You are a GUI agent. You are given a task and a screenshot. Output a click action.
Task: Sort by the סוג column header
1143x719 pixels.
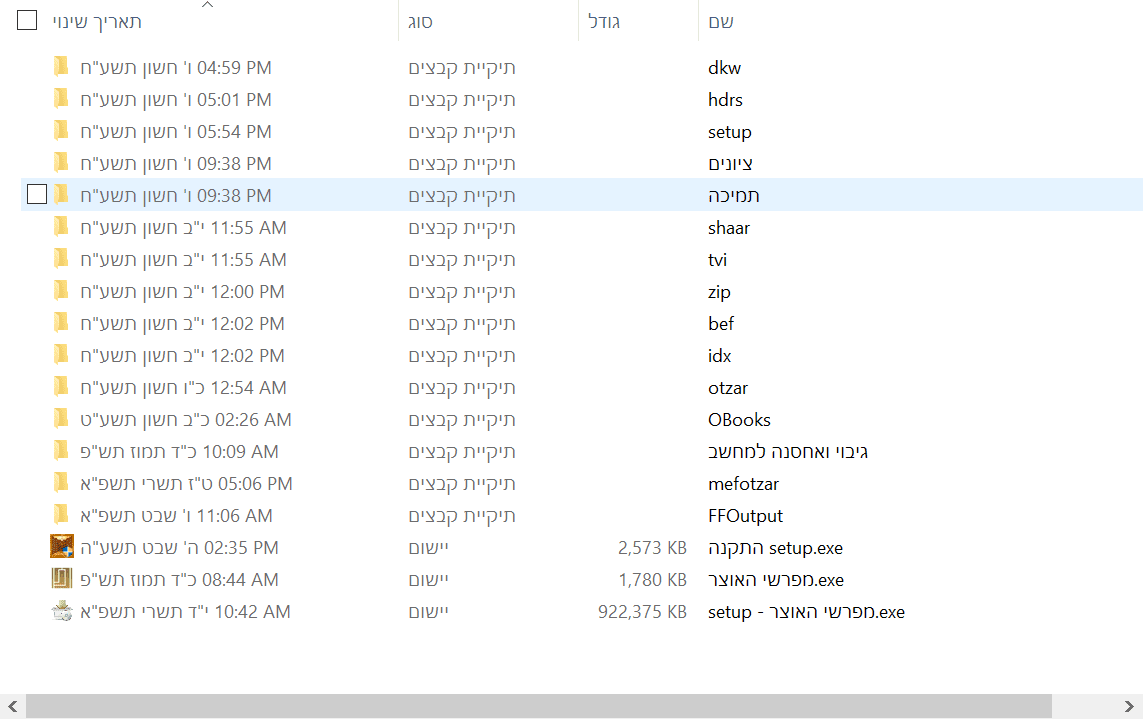(421, 22)
